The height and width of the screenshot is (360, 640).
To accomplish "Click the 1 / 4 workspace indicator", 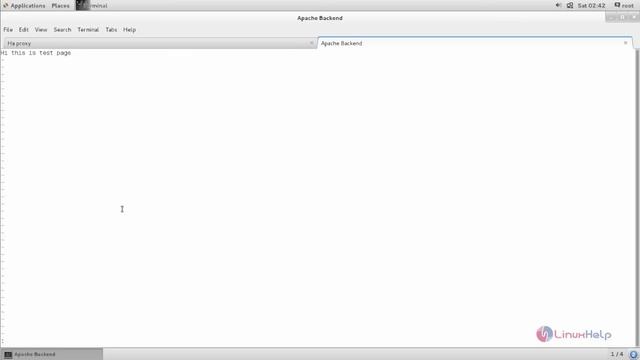I will (x=617, y=354).
